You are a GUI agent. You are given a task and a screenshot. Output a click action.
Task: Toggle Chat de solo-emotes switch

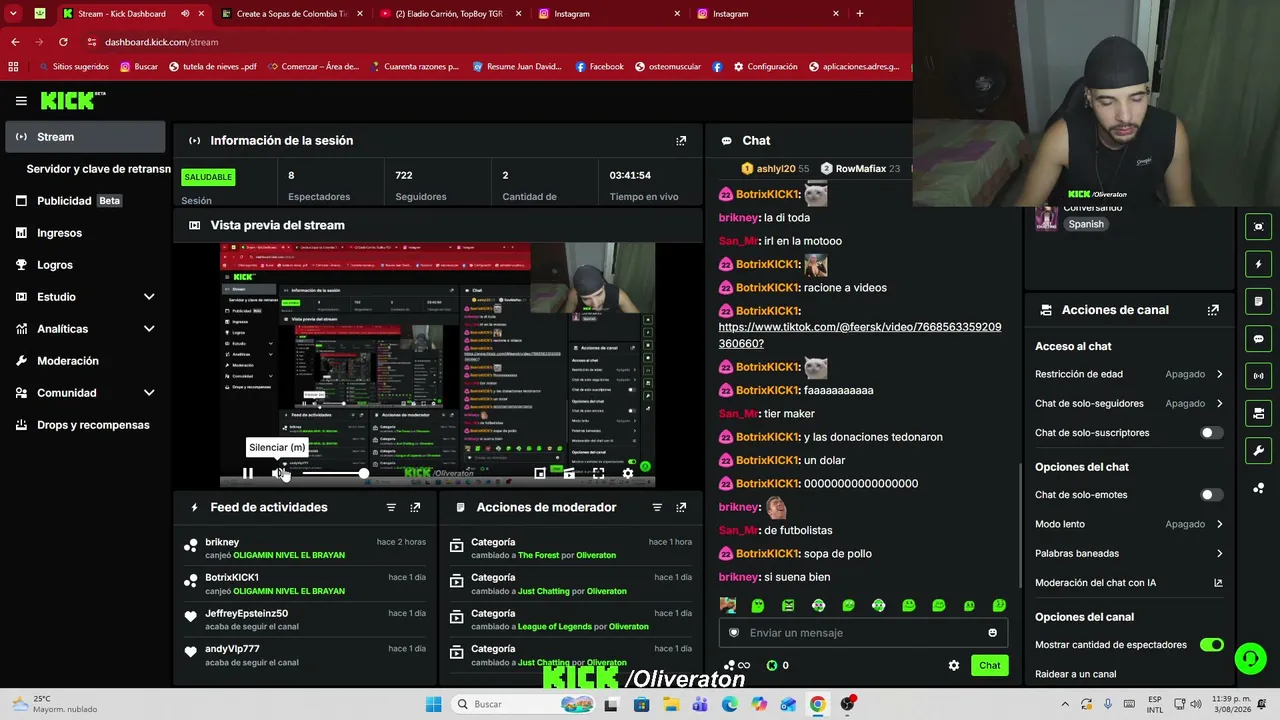[1211, 495]
